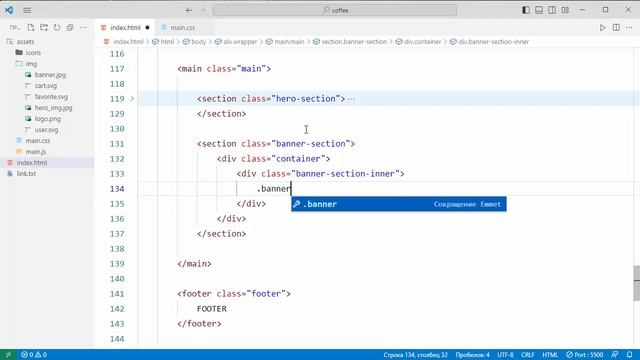Click folded code ellipsis after hero-section
Viewport: 640px width, 360px height.
pos(351,99)
